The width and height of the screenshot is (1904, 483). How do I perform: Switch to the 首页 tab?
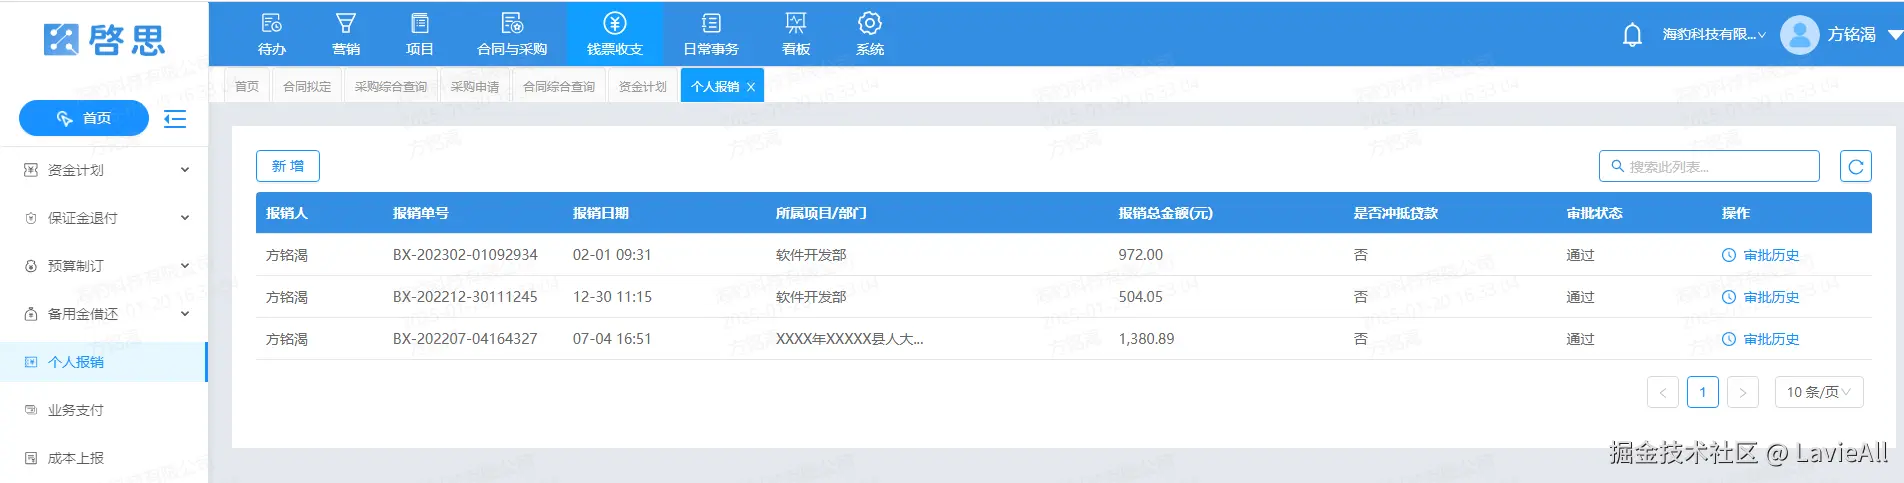247,87
